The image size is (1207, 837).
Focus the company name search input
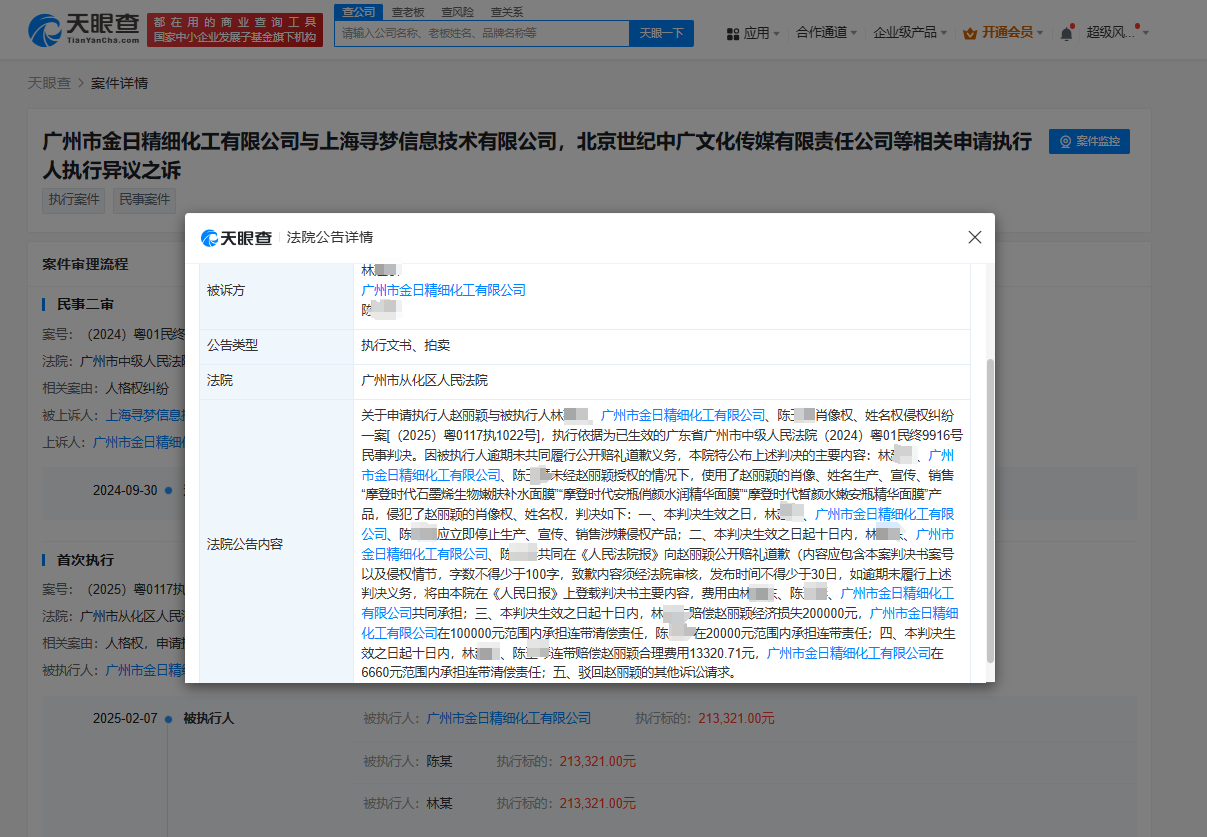481,33
